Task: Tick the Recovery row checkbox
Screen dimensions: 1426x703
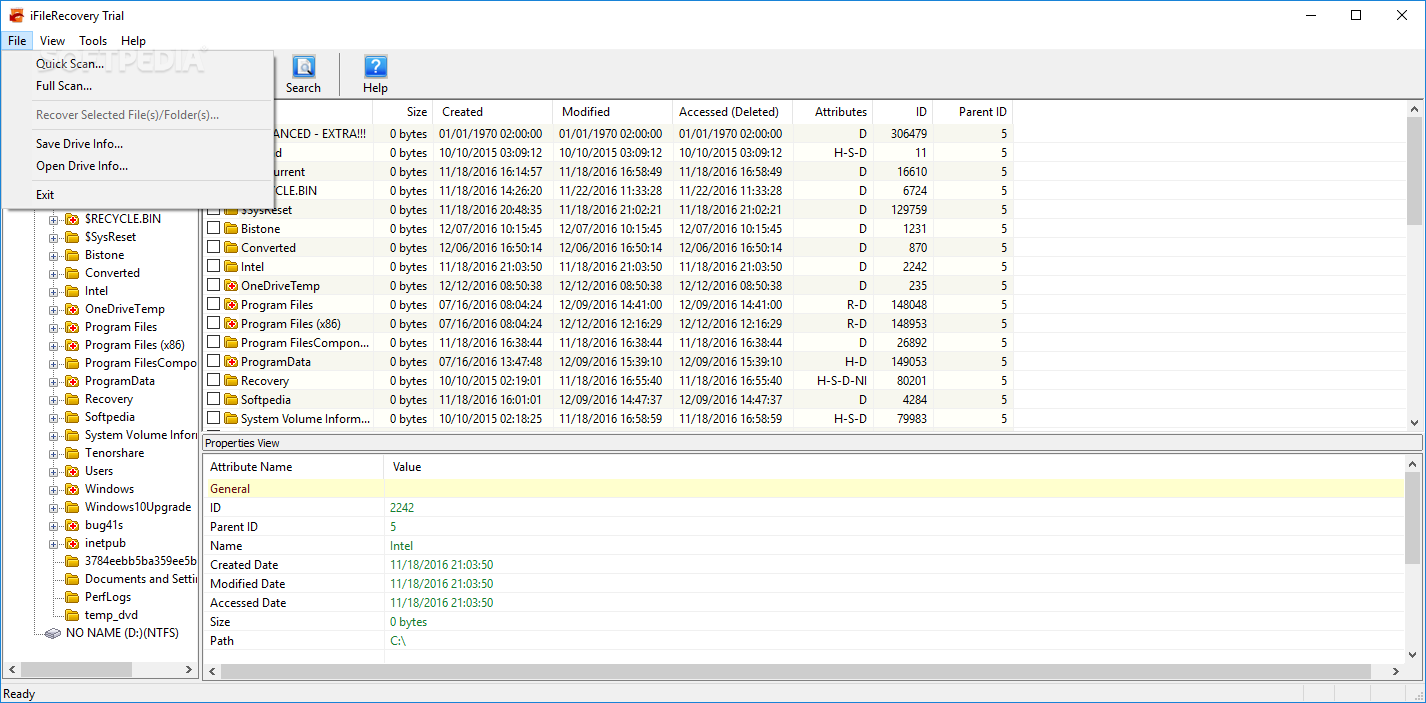Action: (213, 381)
